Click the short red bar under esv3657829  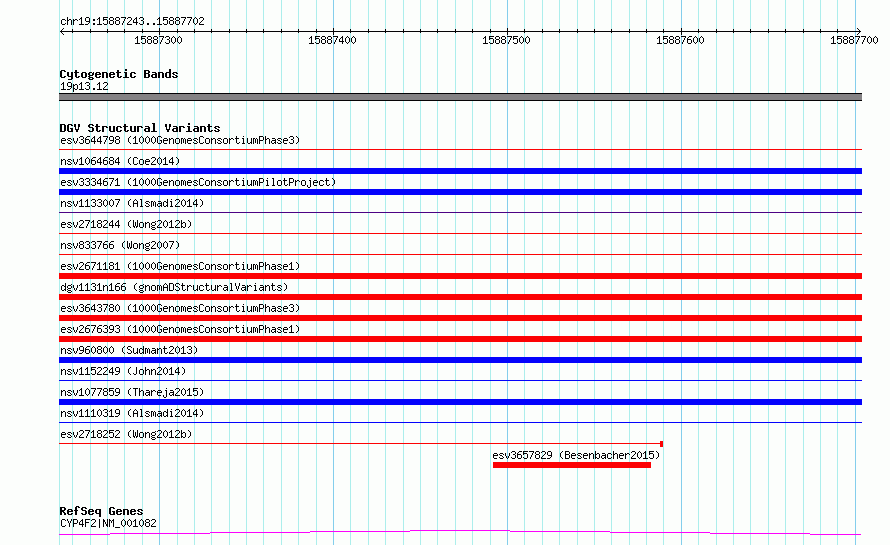(x=572, y=465)
